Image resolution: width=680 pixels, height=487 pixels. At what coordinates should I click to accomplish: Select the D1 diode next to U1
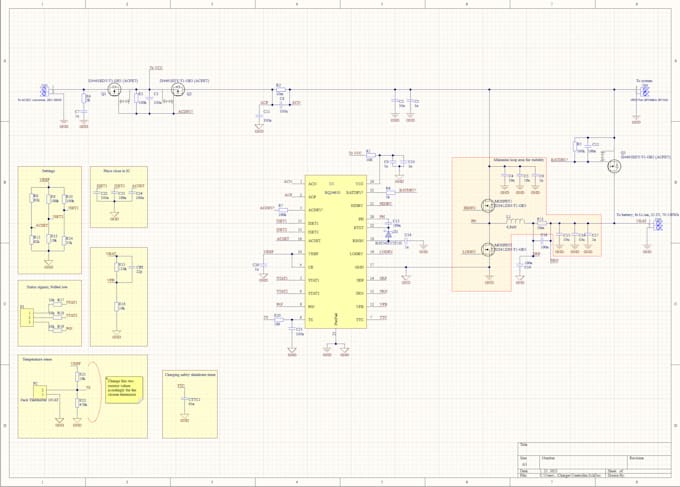coord(389,235)
